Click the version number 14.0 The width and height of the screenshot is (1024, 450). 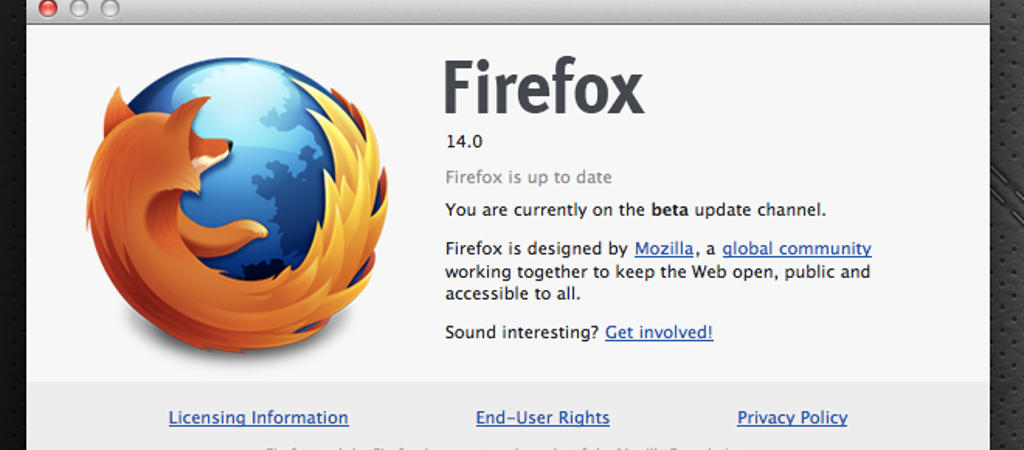click(x=464, y=141)
